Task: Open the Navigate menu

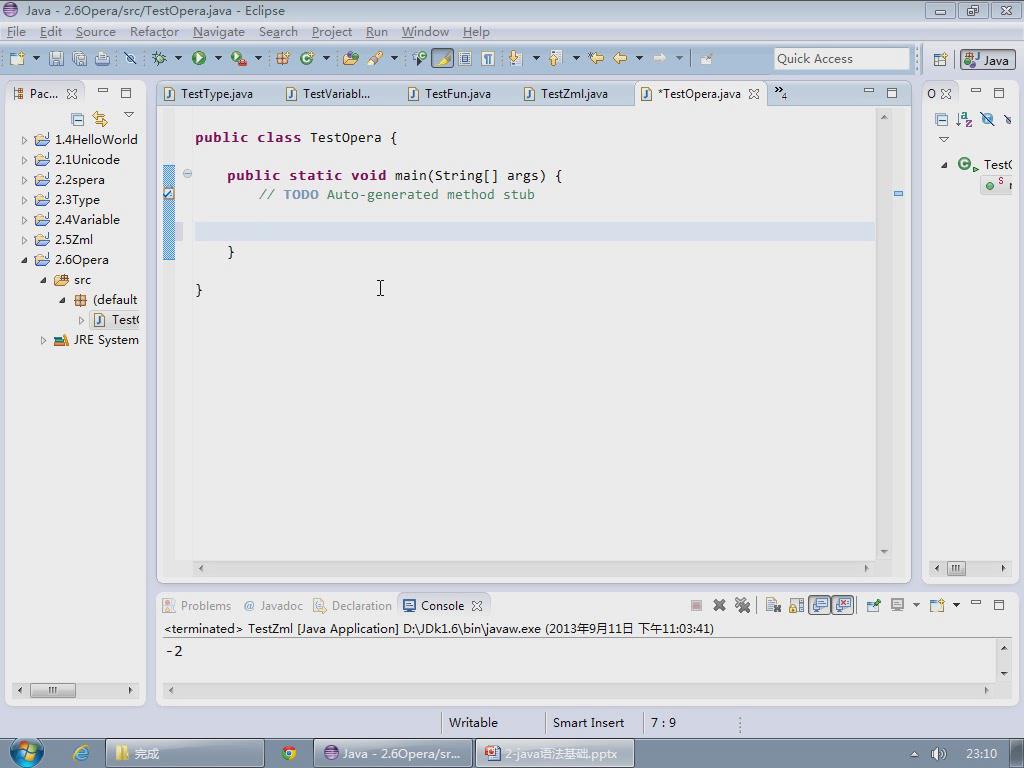Action: [219, 31]
